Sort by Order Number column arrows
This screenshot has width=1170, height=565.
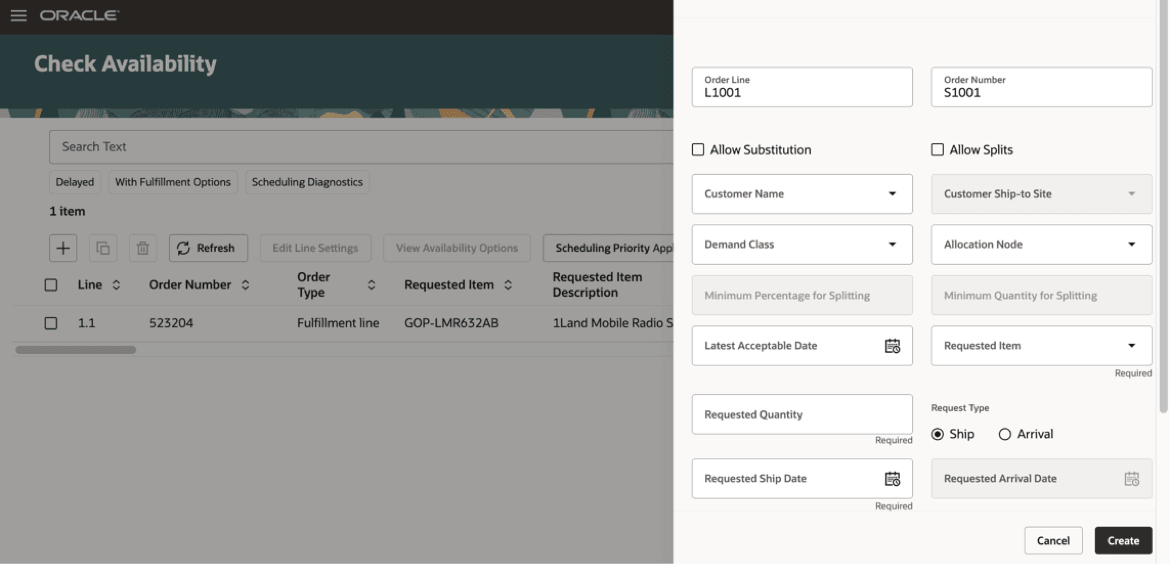click(x=245, y=284)
